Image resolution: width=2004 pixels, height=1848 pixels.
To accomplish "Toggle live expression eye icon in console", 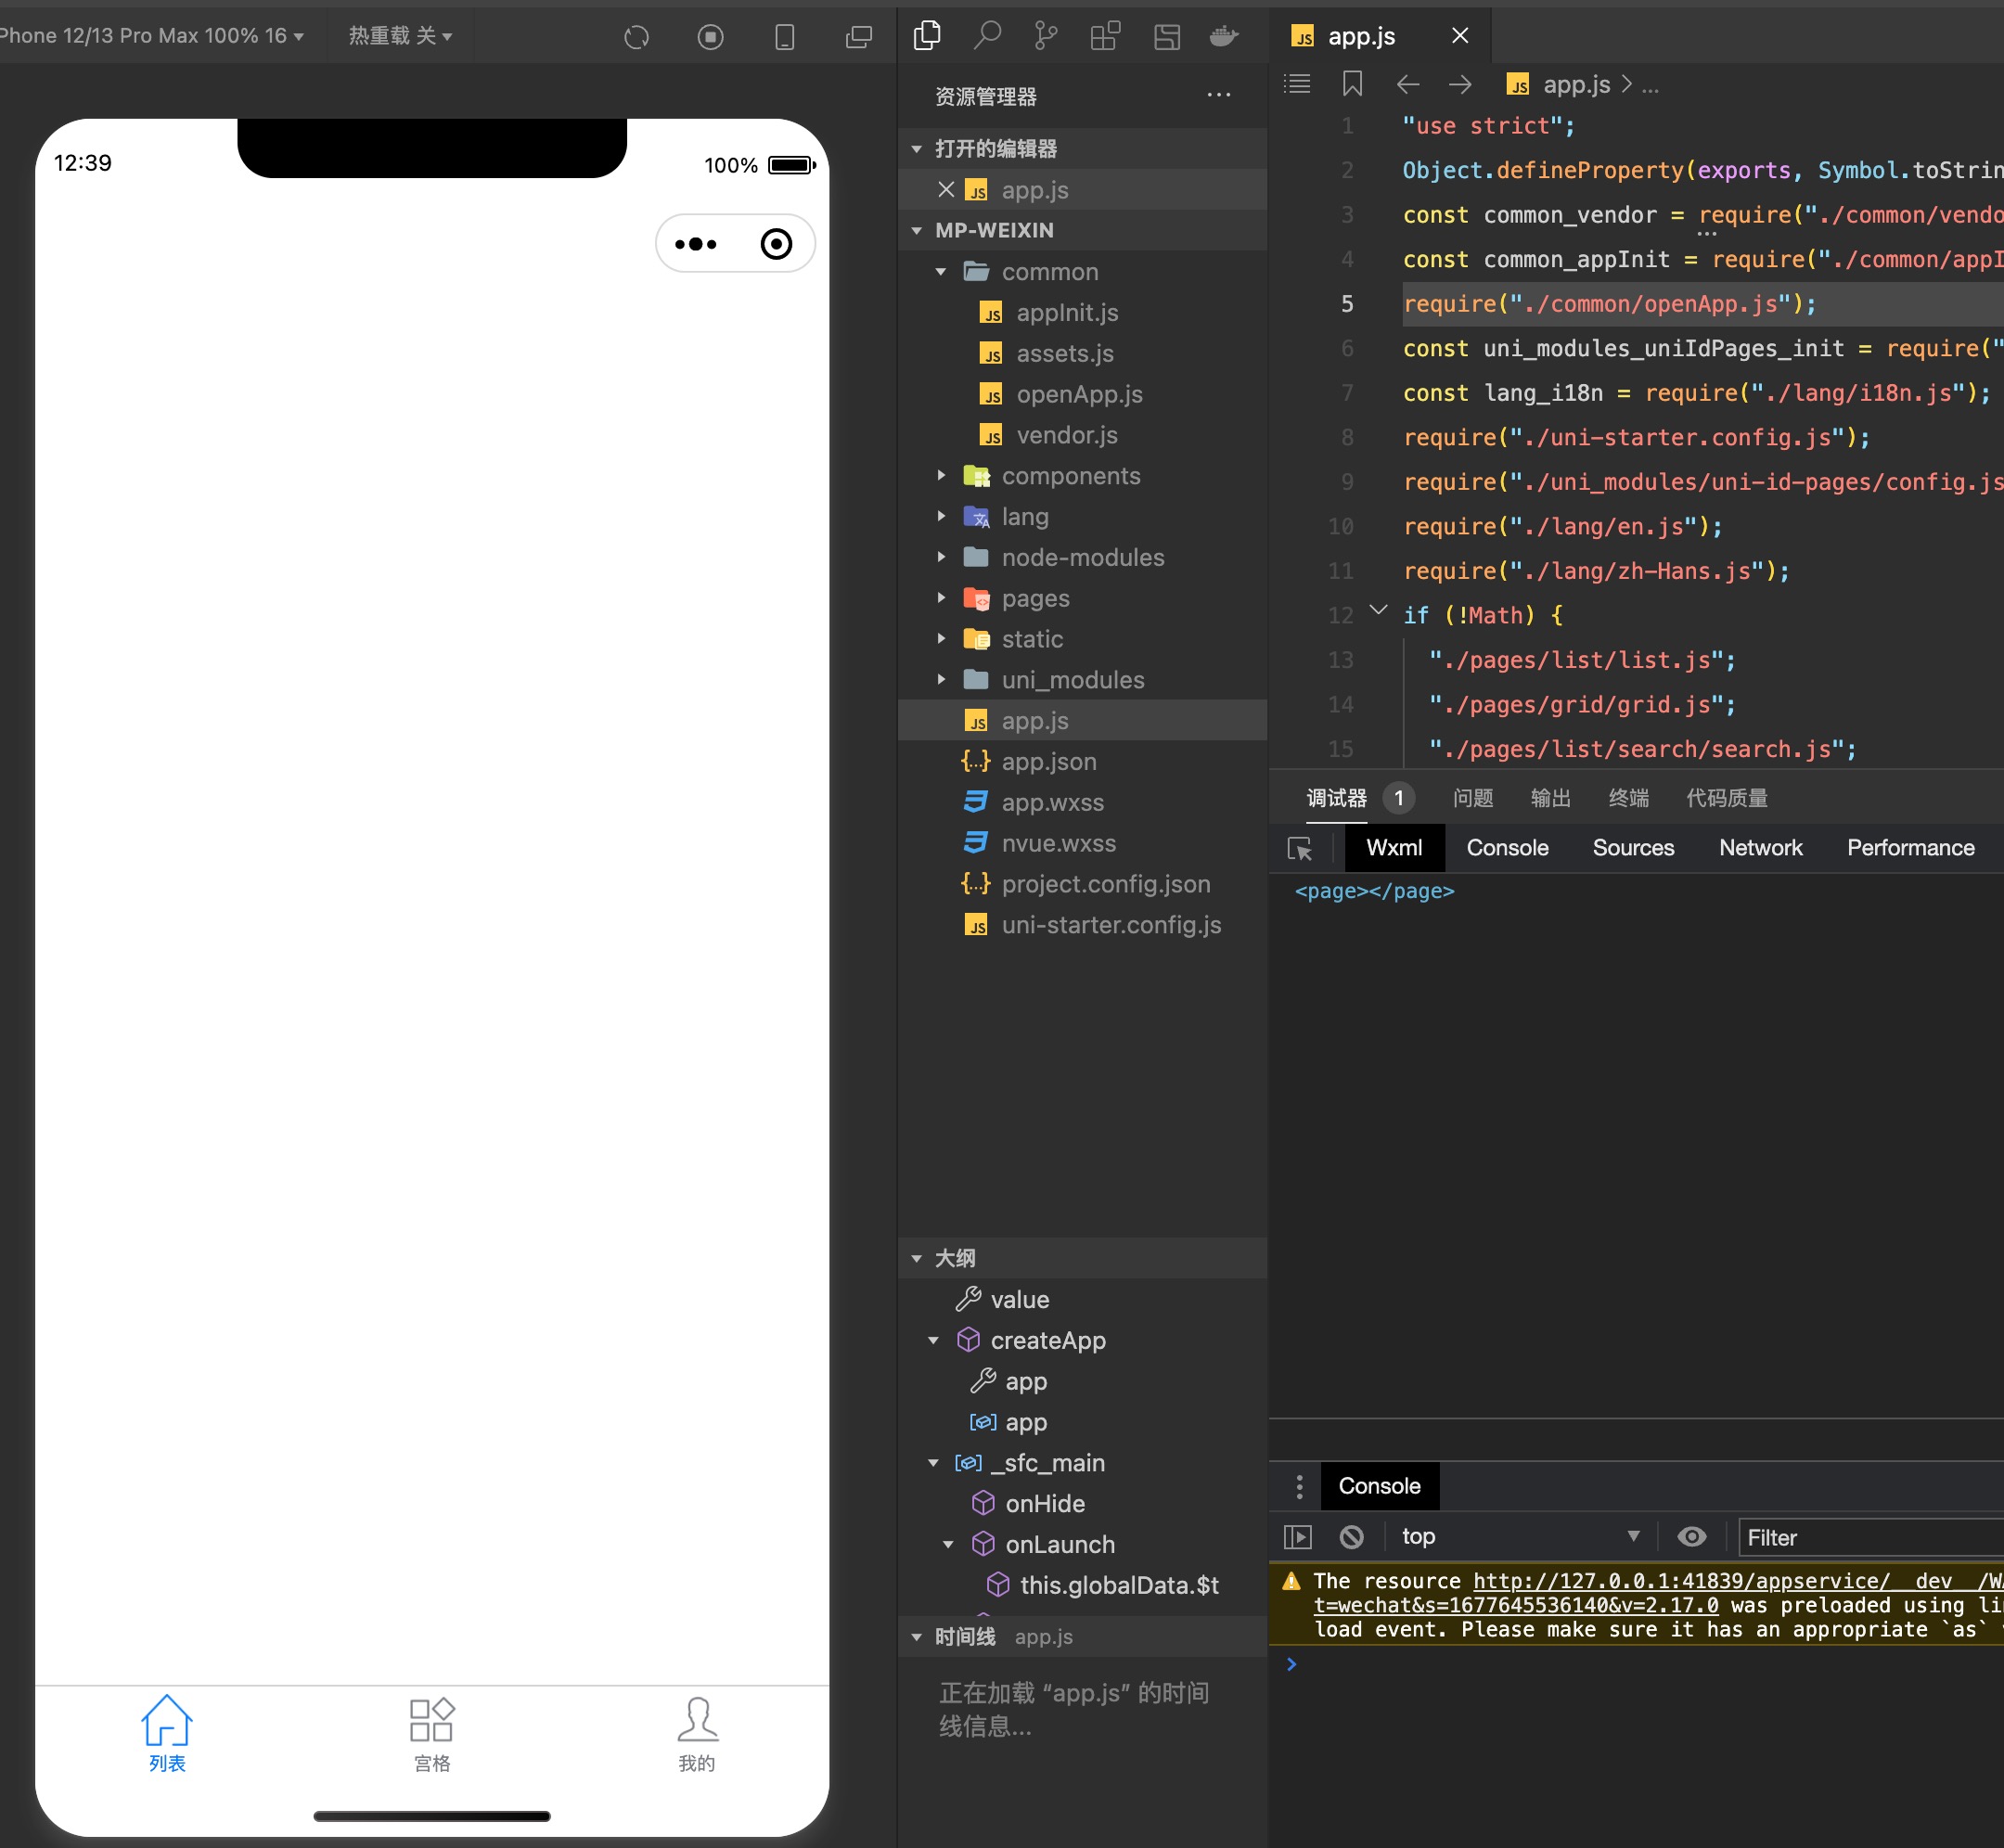I will tap(1691, 1537).
